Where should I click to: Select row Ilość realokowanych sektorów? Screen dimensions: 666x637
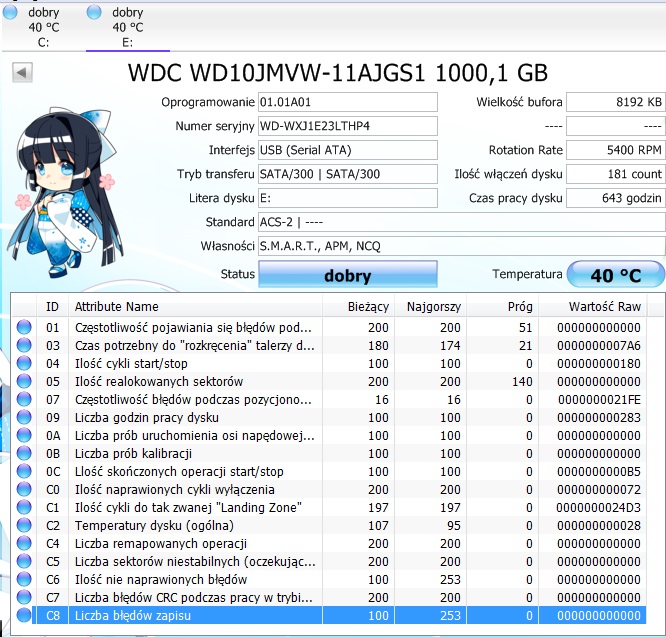click(x=329, y=381)
